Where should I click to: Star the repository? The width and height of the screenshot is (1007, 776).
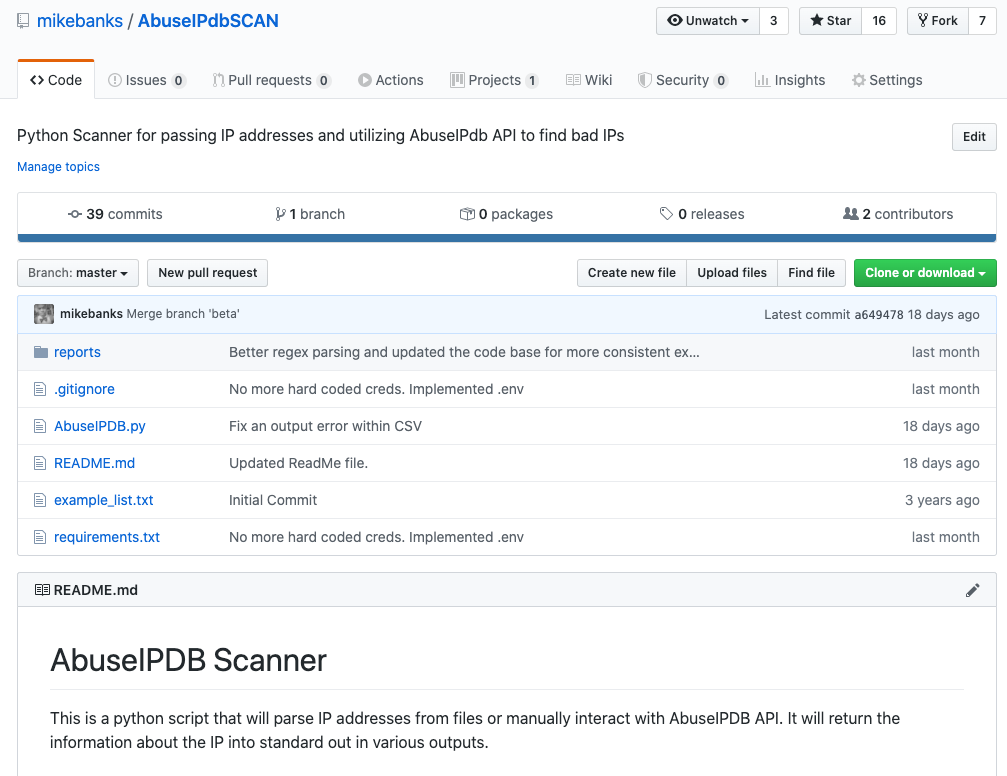[x=829, y=20]
